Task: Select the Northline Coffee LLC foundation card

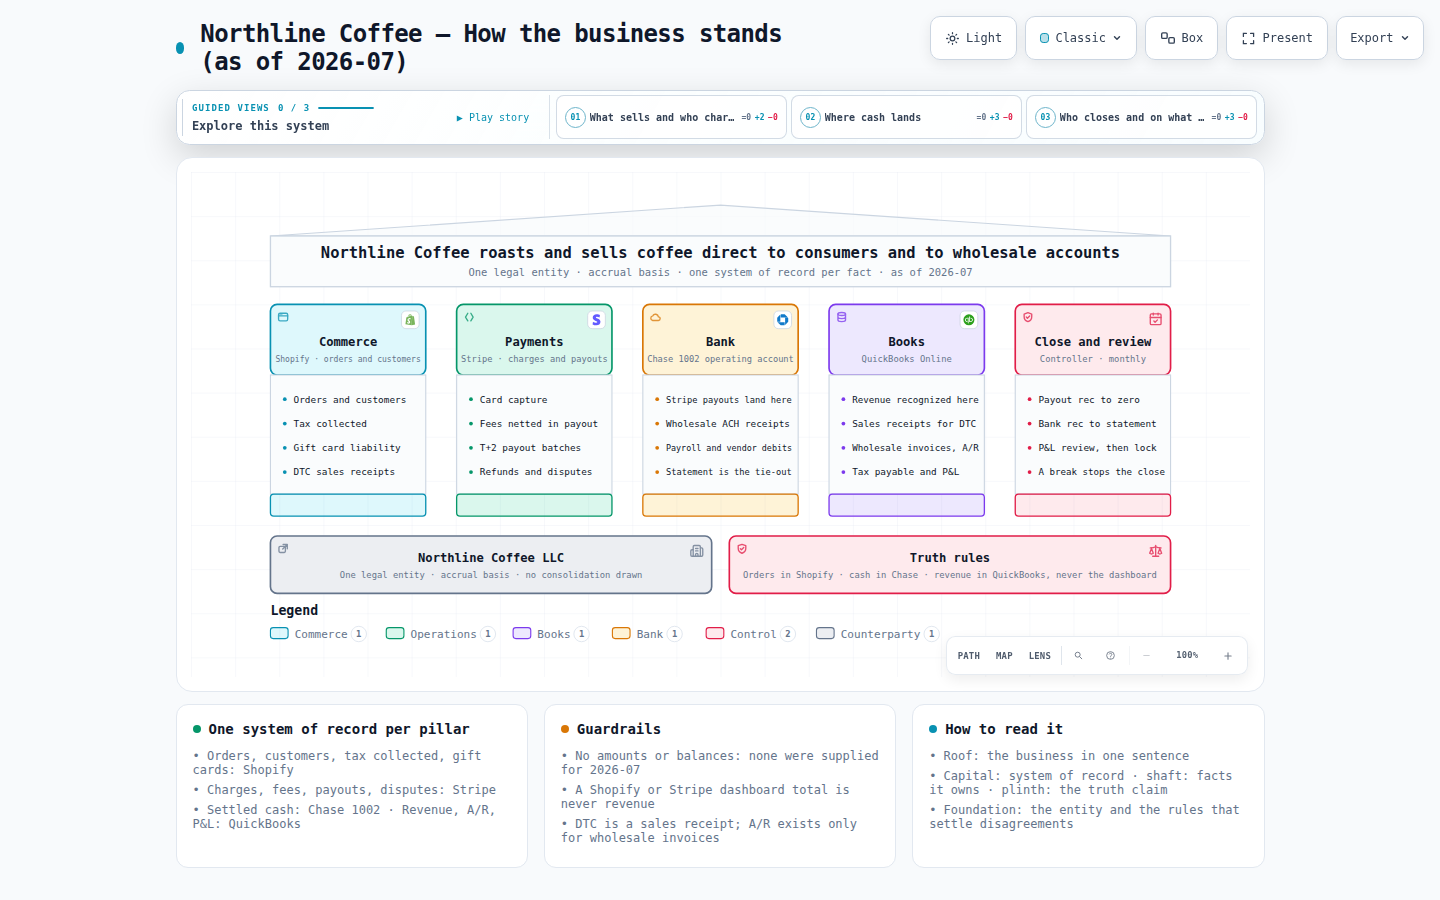Action: [491, 565]
